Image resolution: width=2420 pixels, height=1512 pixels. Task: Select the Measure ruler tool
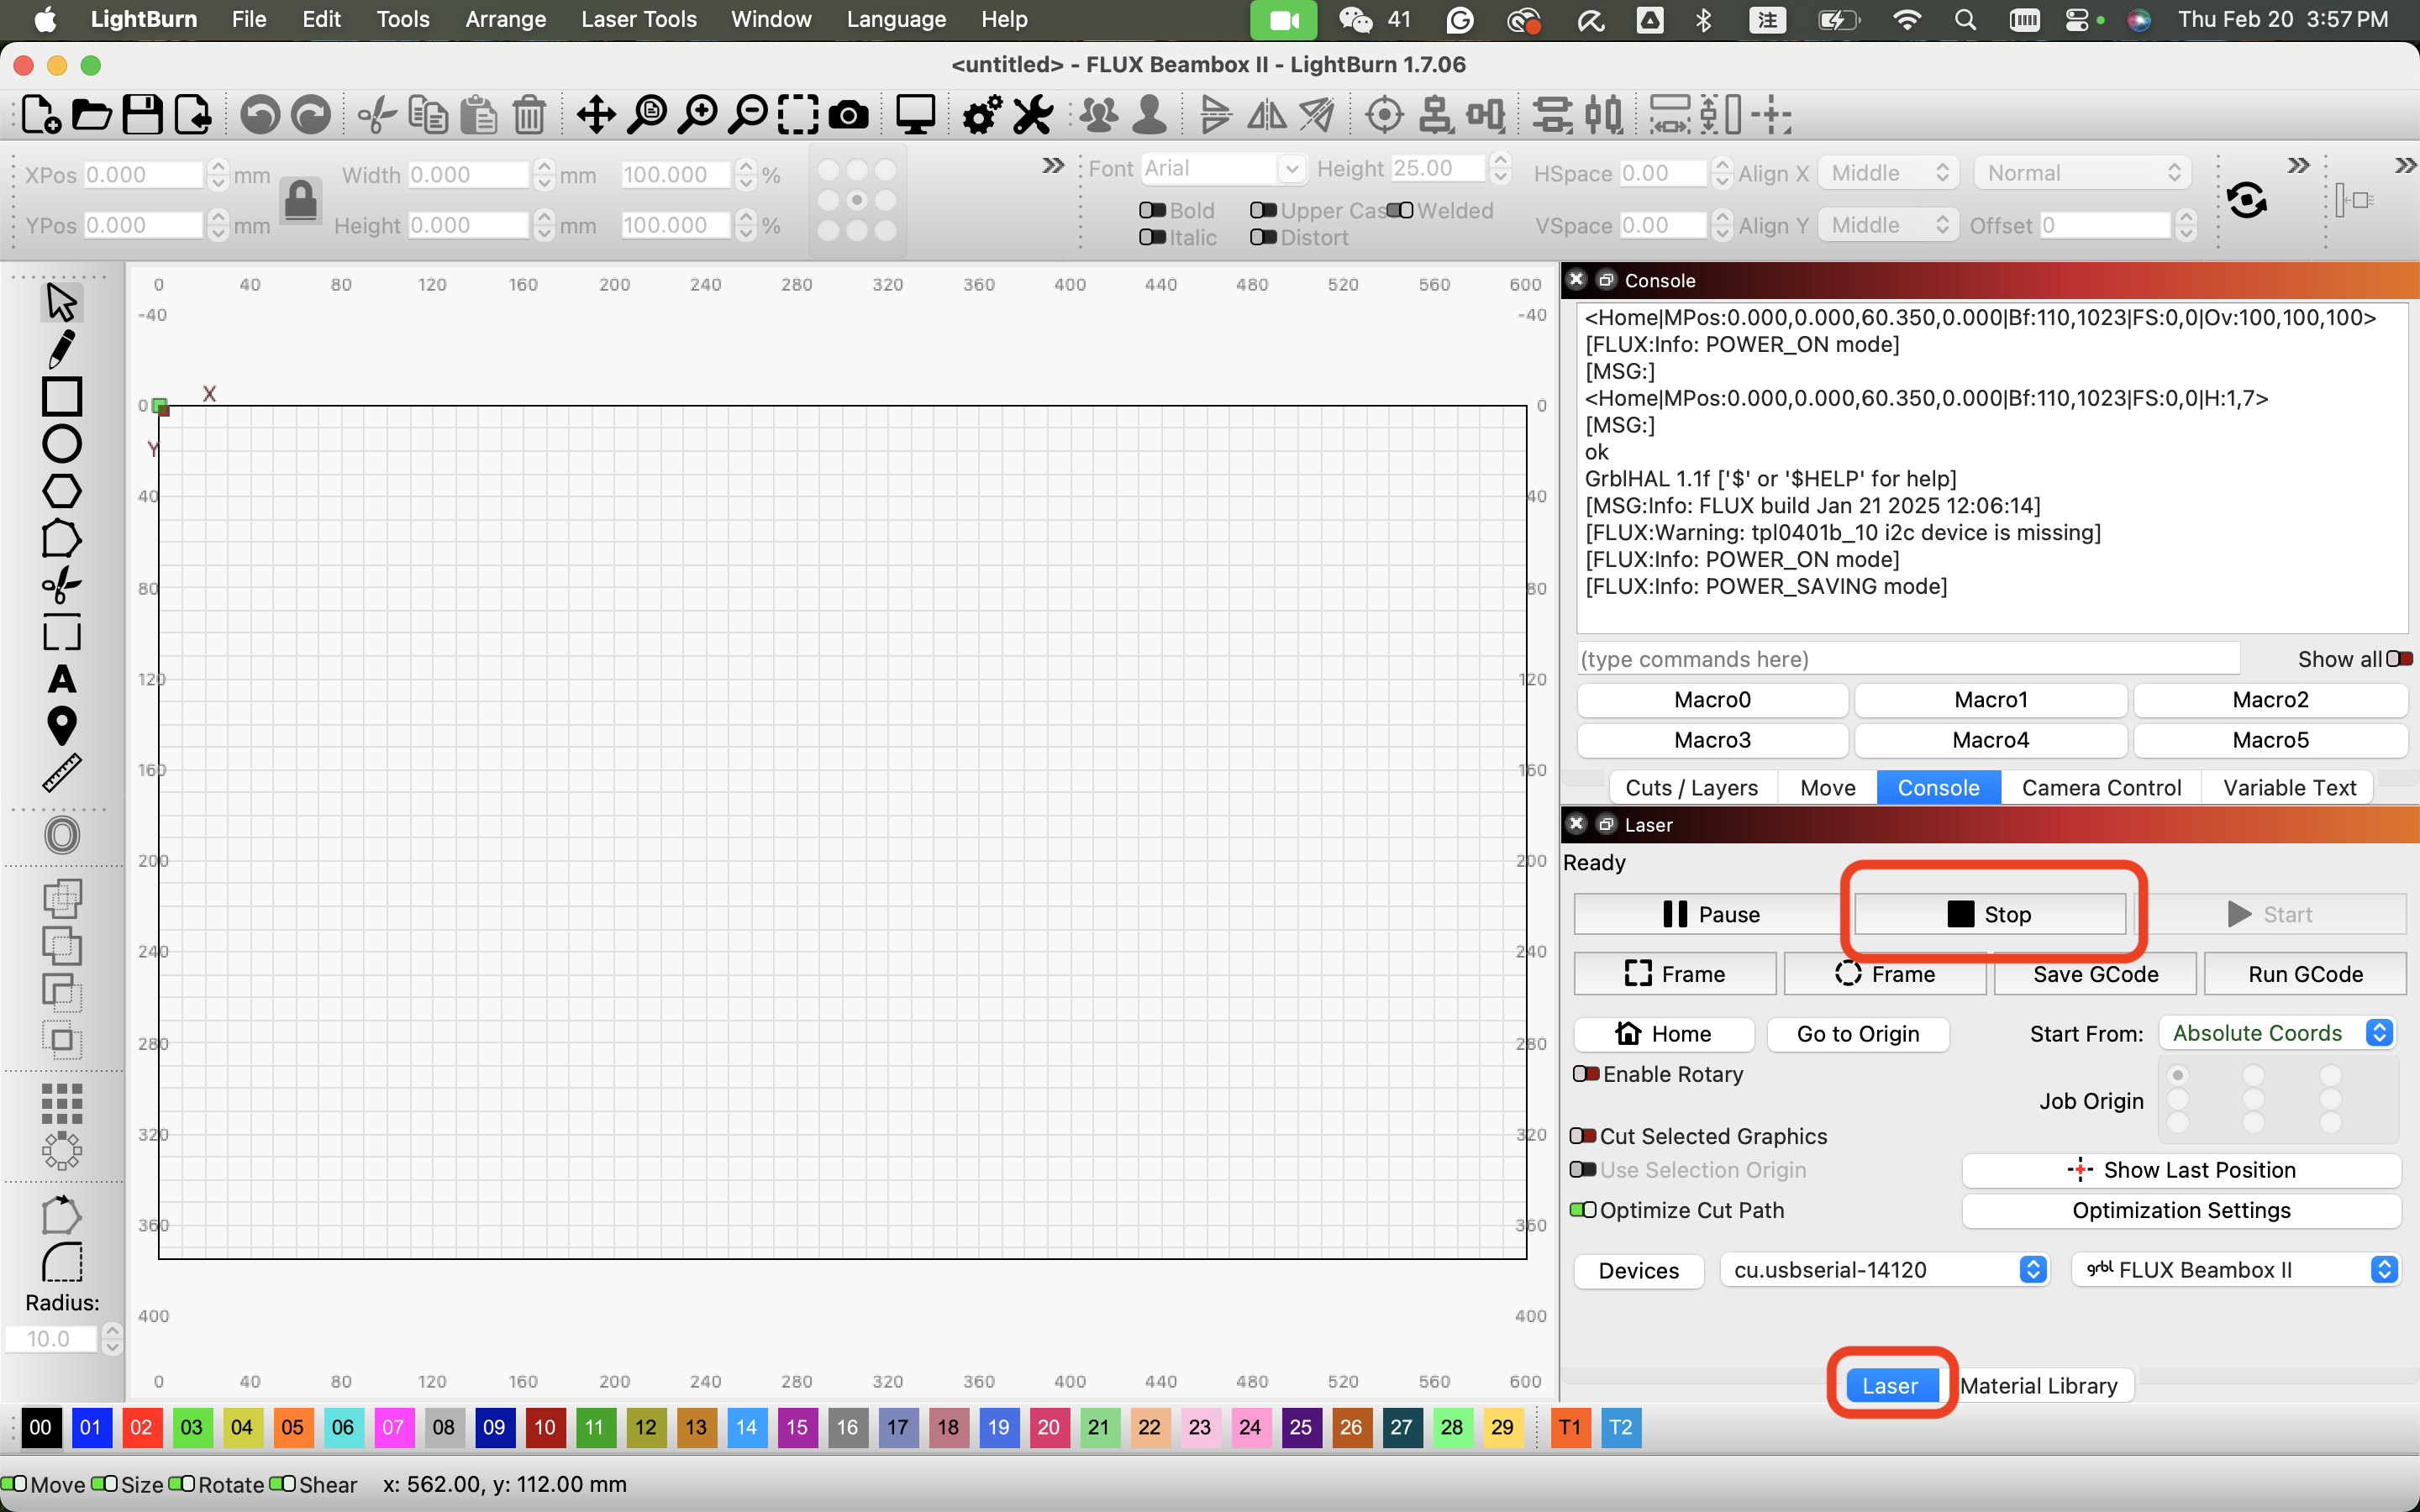point(61,774)
